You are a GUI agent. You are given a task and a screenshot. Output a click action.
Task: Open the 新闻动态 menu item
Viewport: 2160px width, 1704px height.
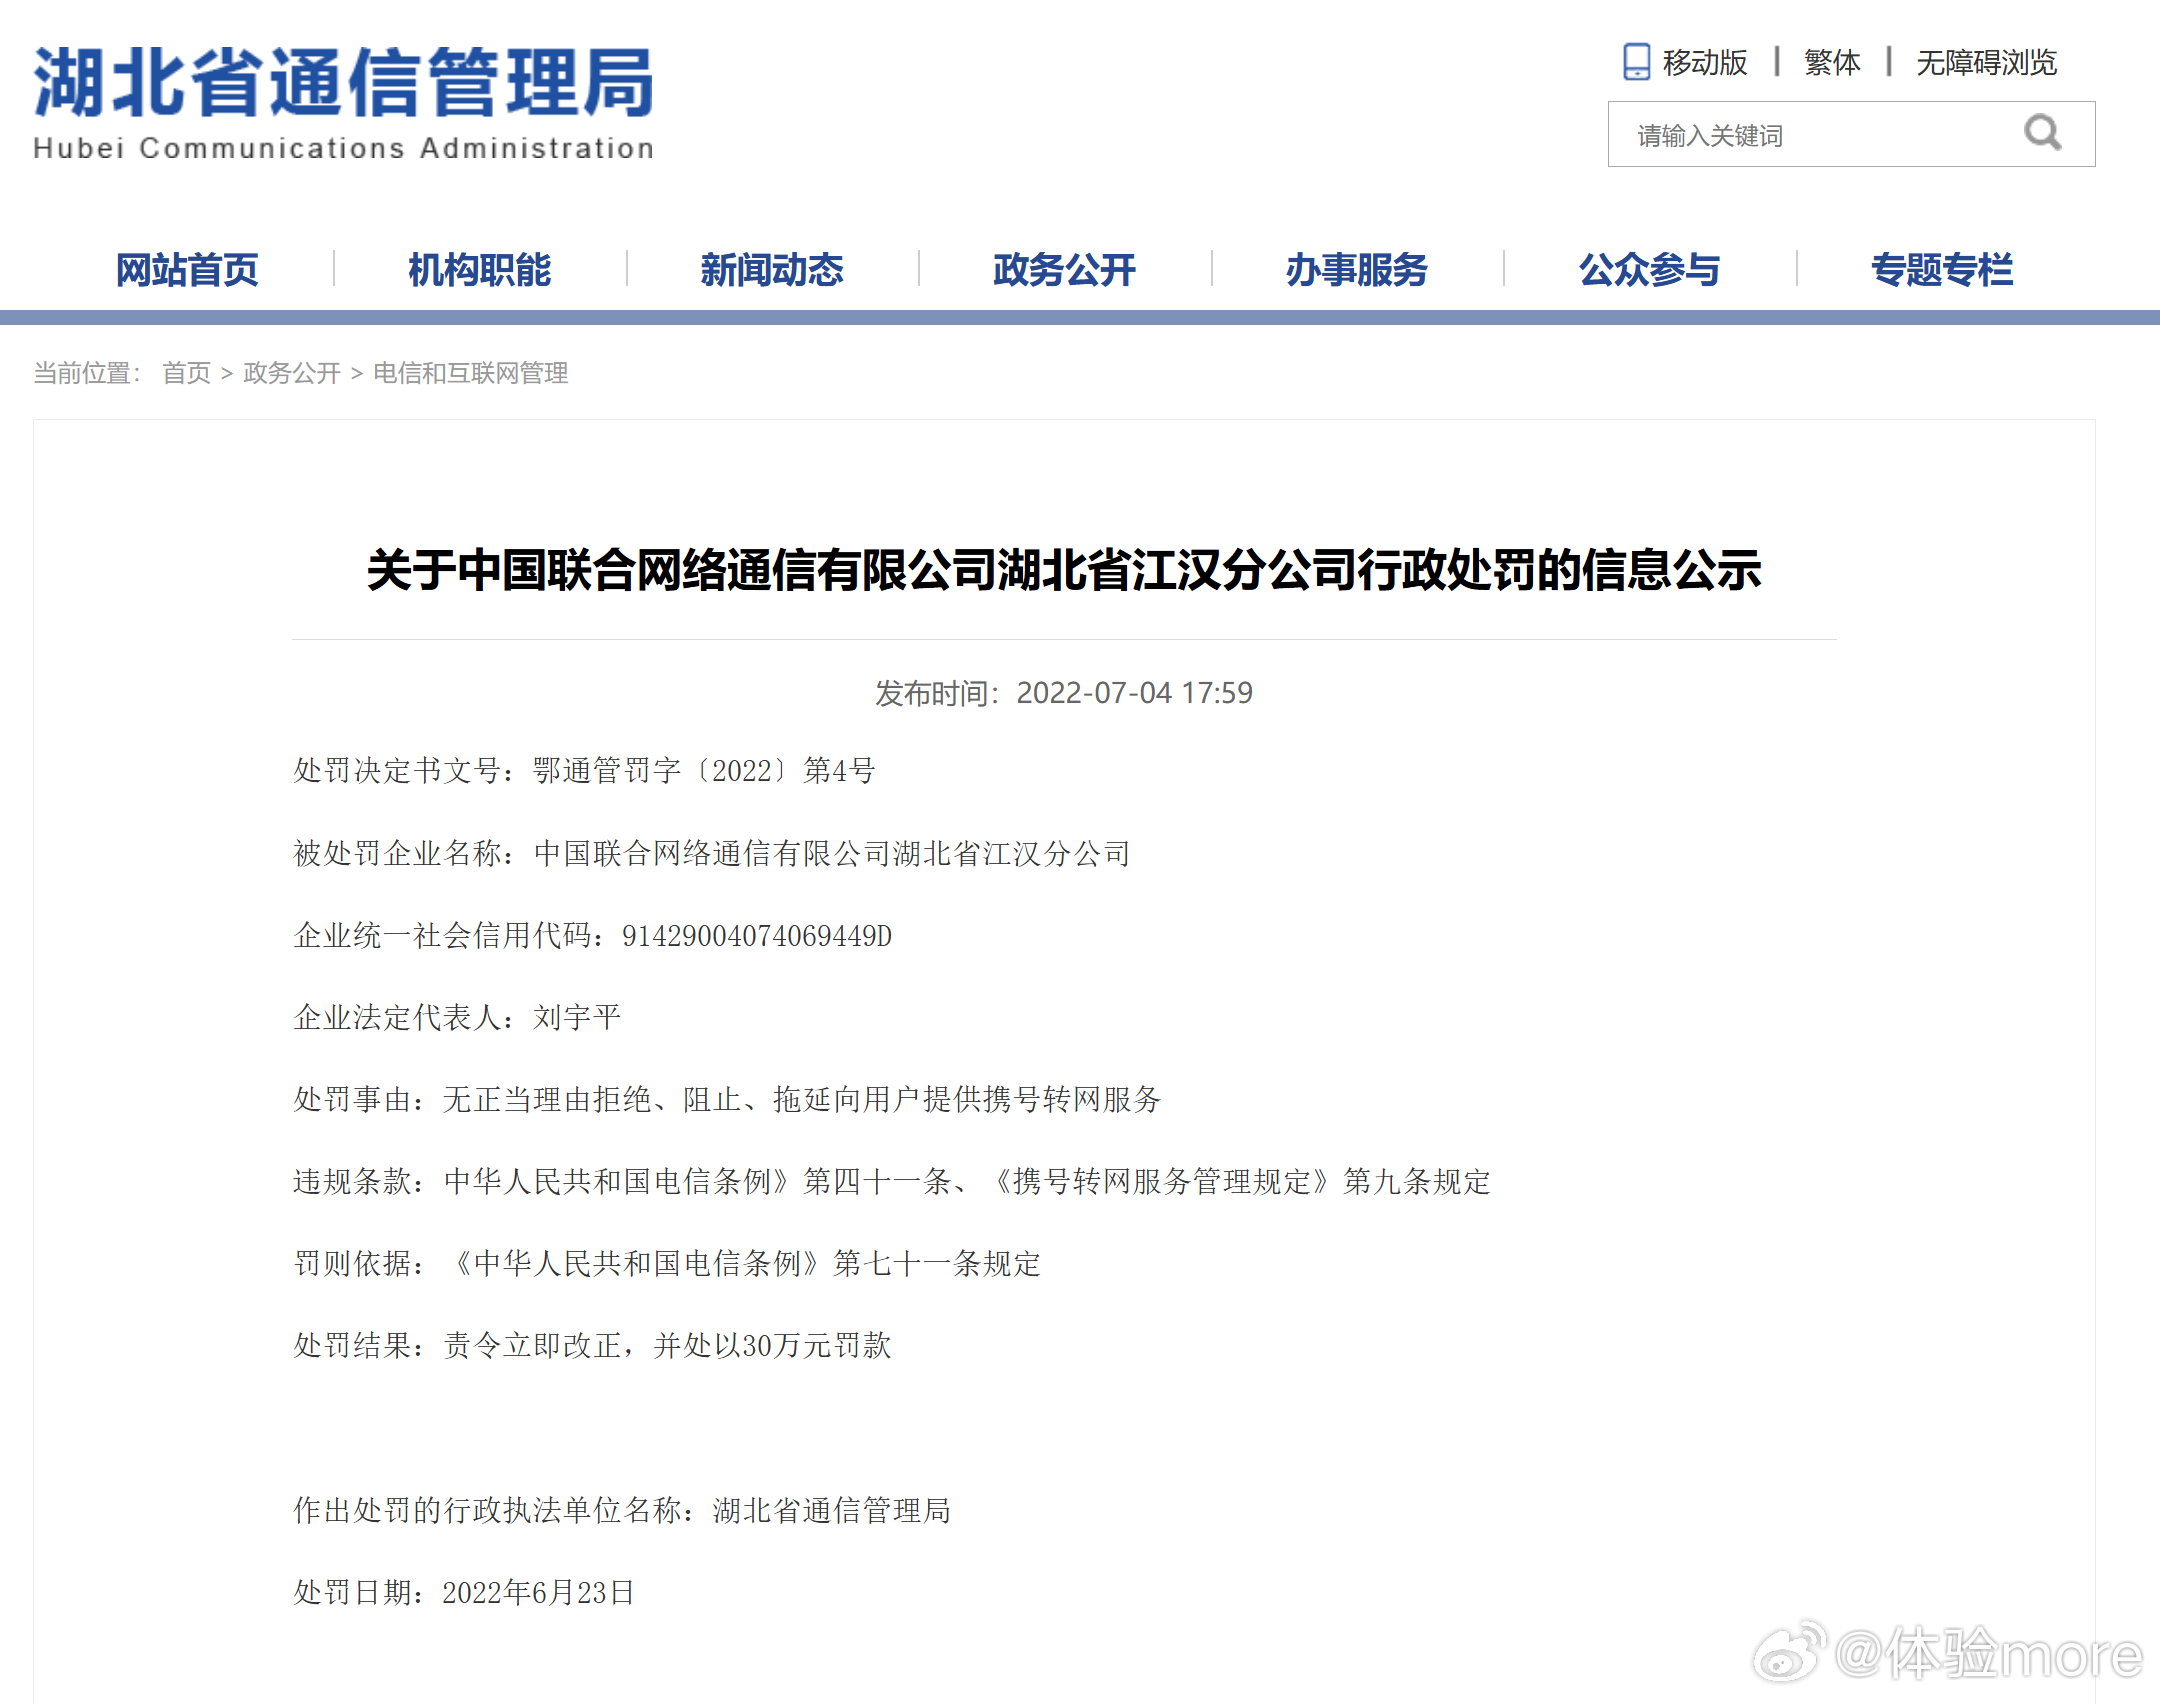pos(770,268)
